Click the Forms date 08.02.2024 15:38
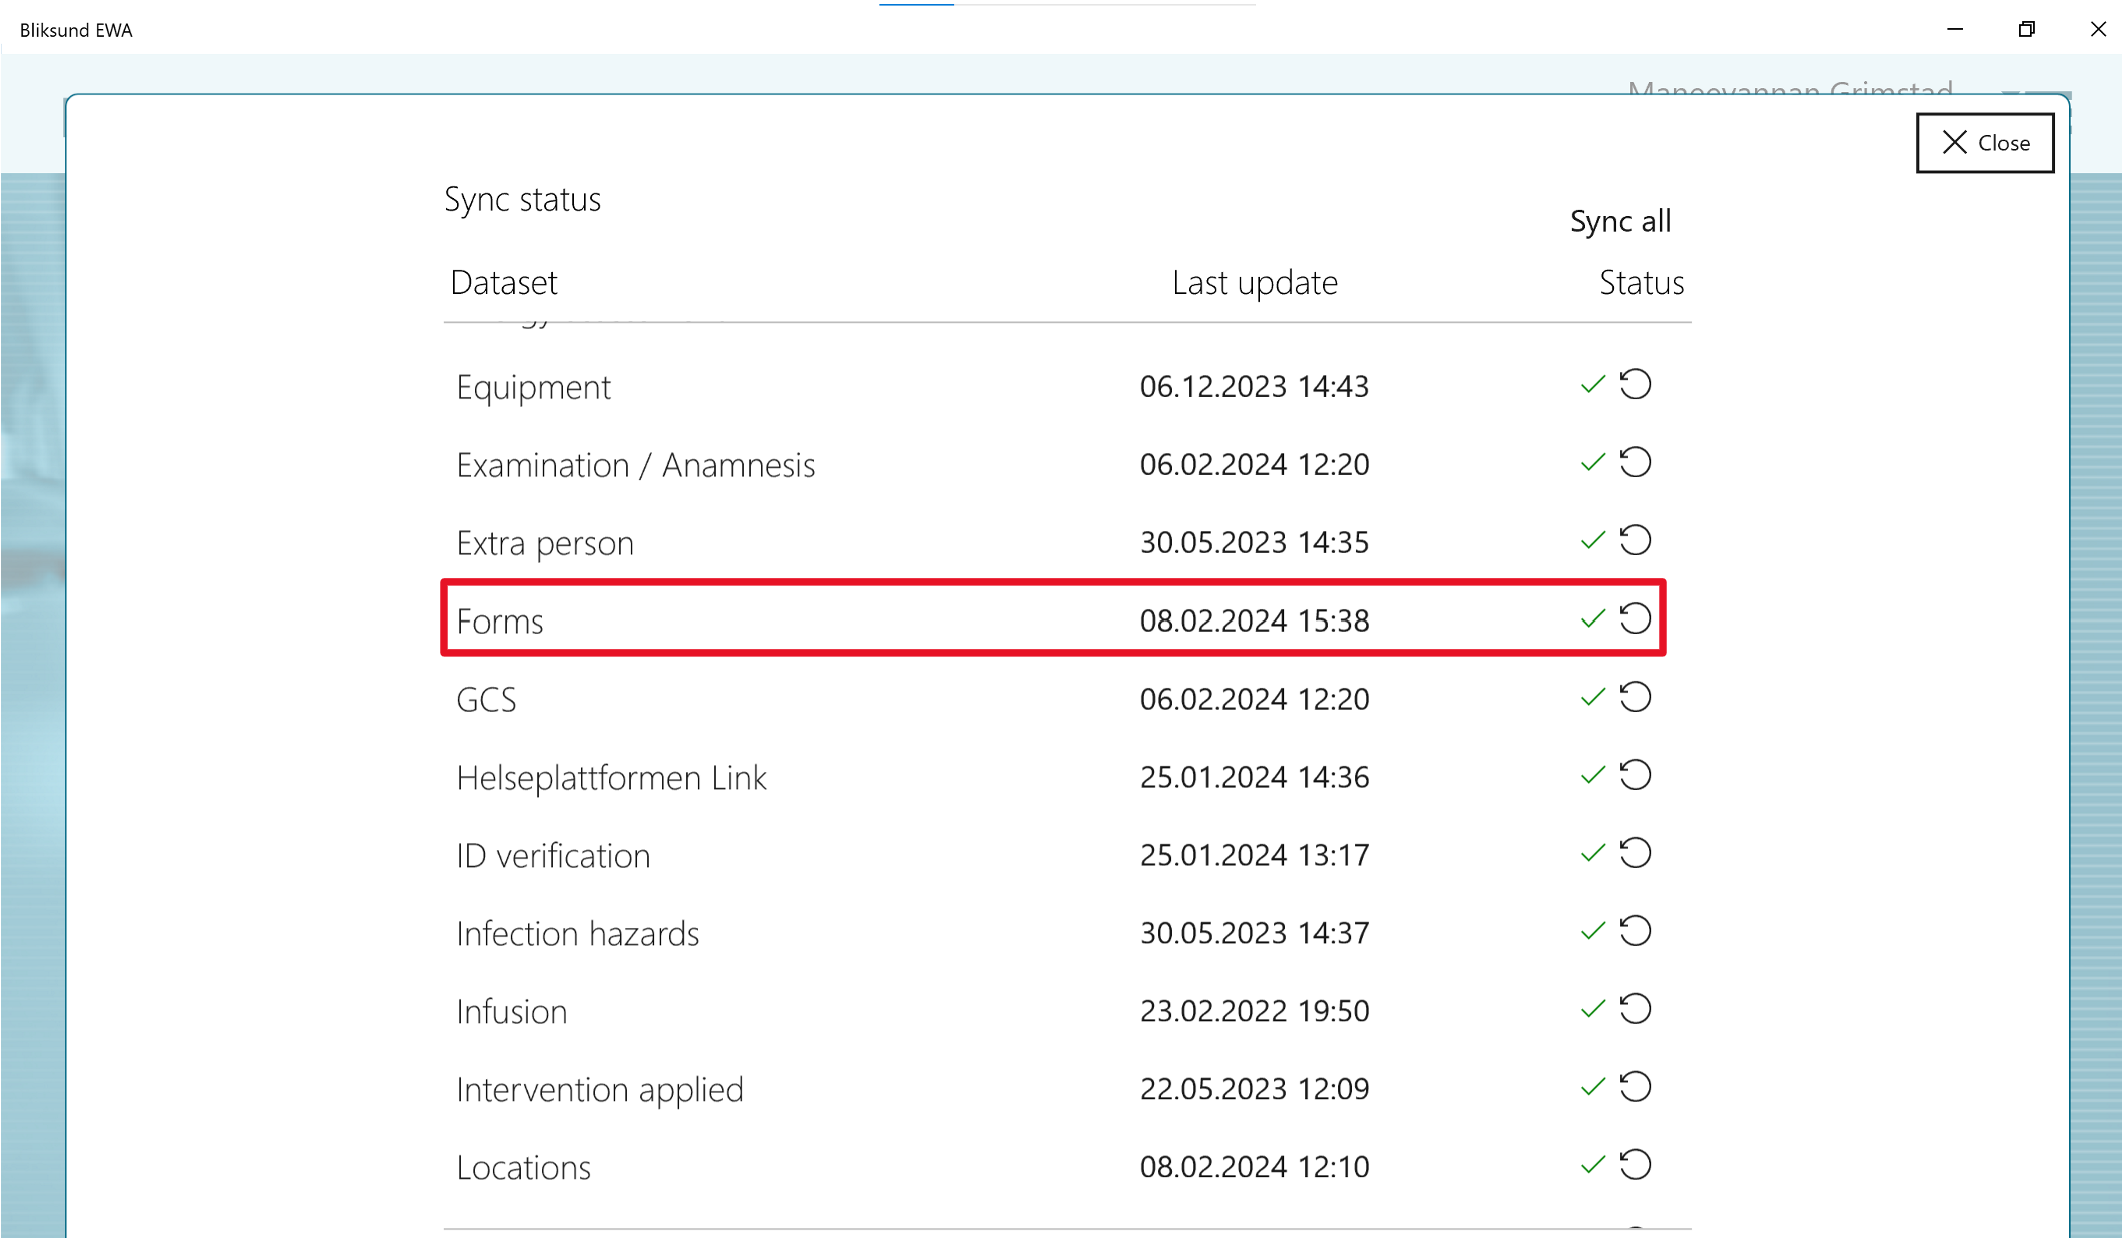Screen dimensions: 2122x1238 tap(1254, 620)
